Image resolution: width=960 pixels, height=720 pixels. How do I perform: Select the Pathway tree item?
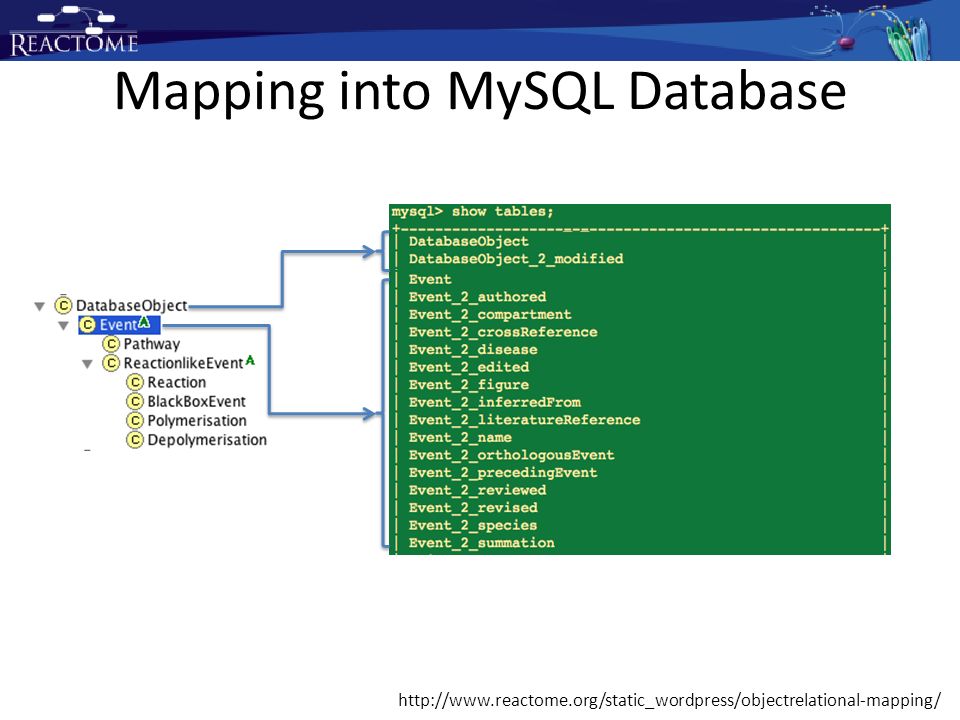[142, 344]
